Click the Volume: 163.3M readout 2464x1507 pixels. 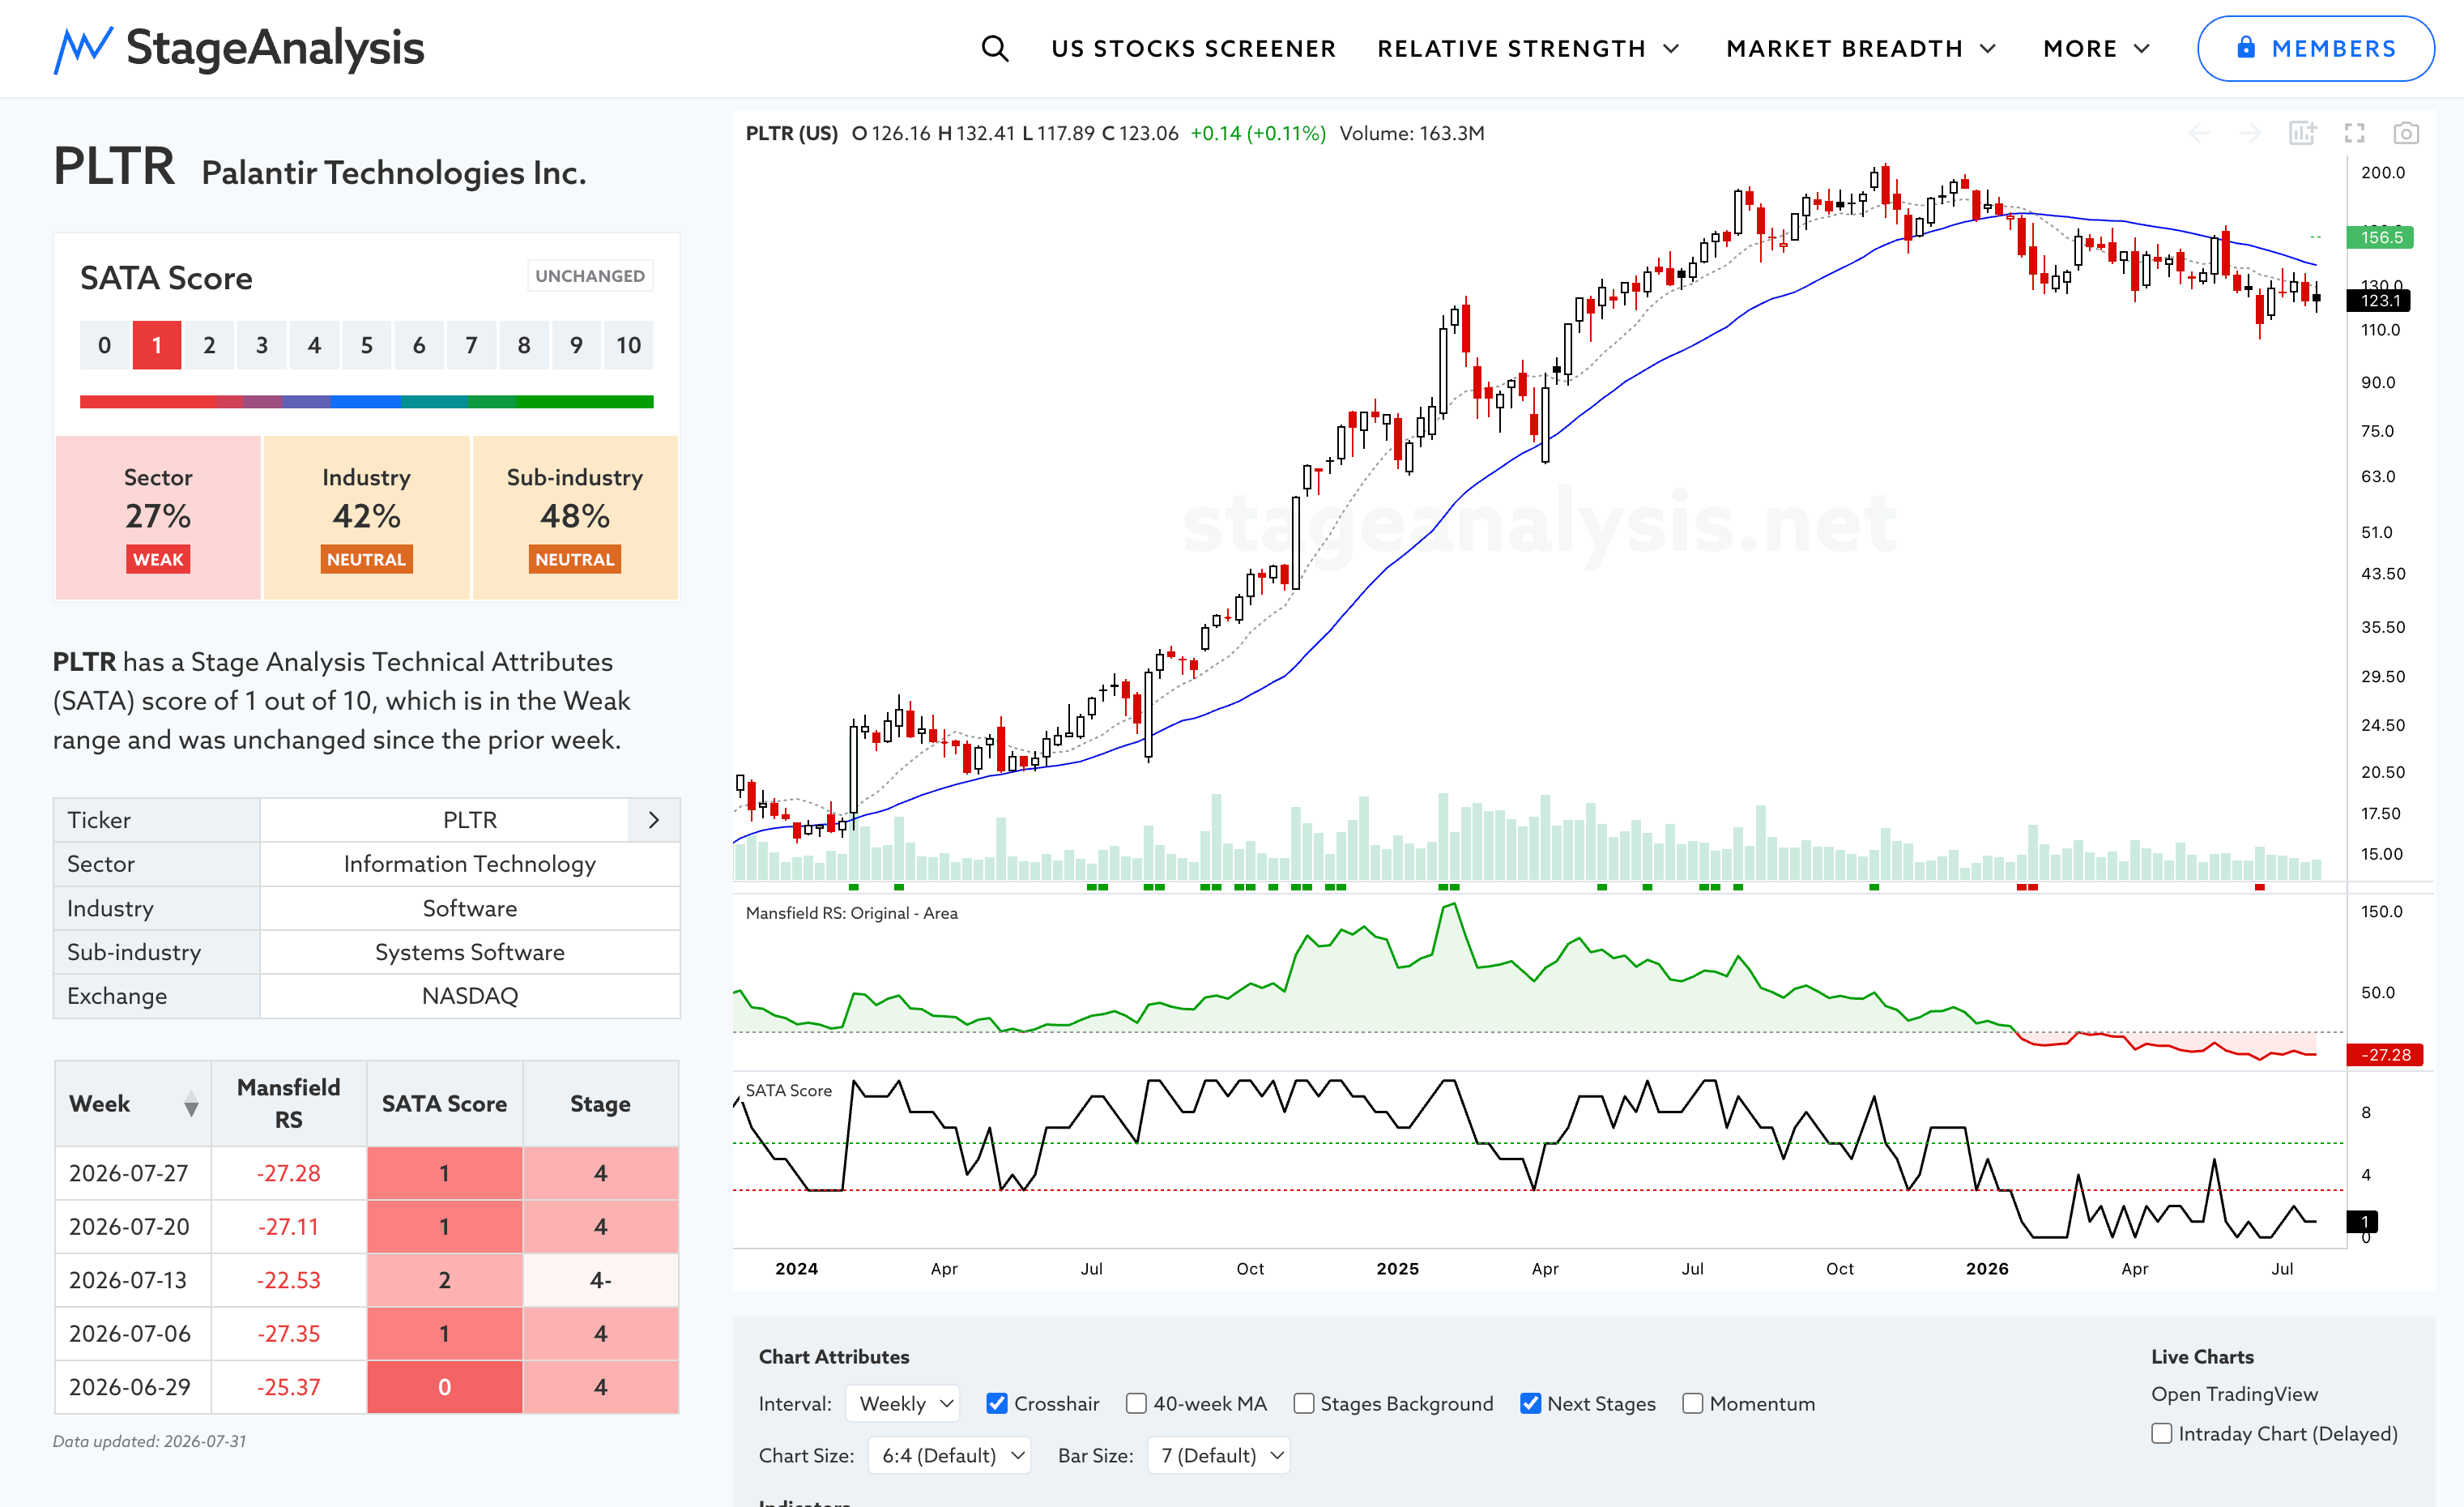[1412, 133]
